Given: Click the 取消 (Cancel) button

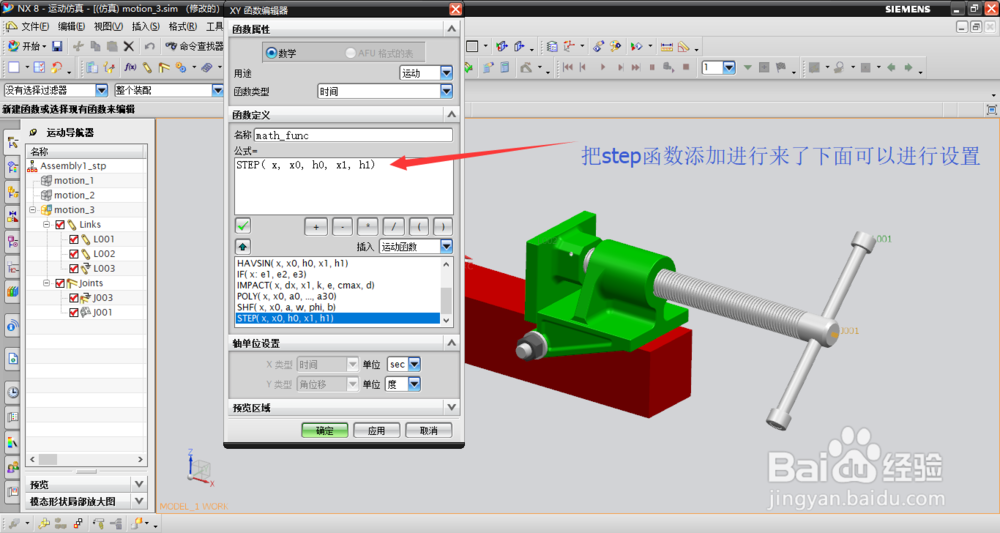Looking at the screenshot, I should [x=429, y=430].
